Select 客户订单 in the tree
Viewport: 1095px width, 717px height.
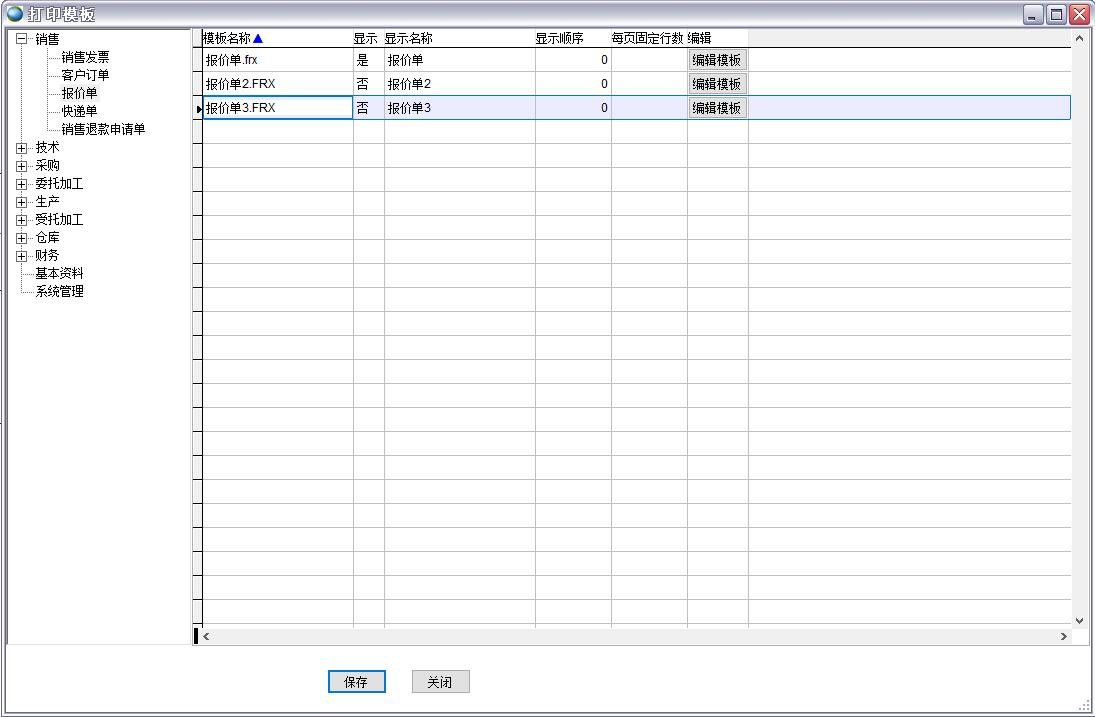[85, 75]
